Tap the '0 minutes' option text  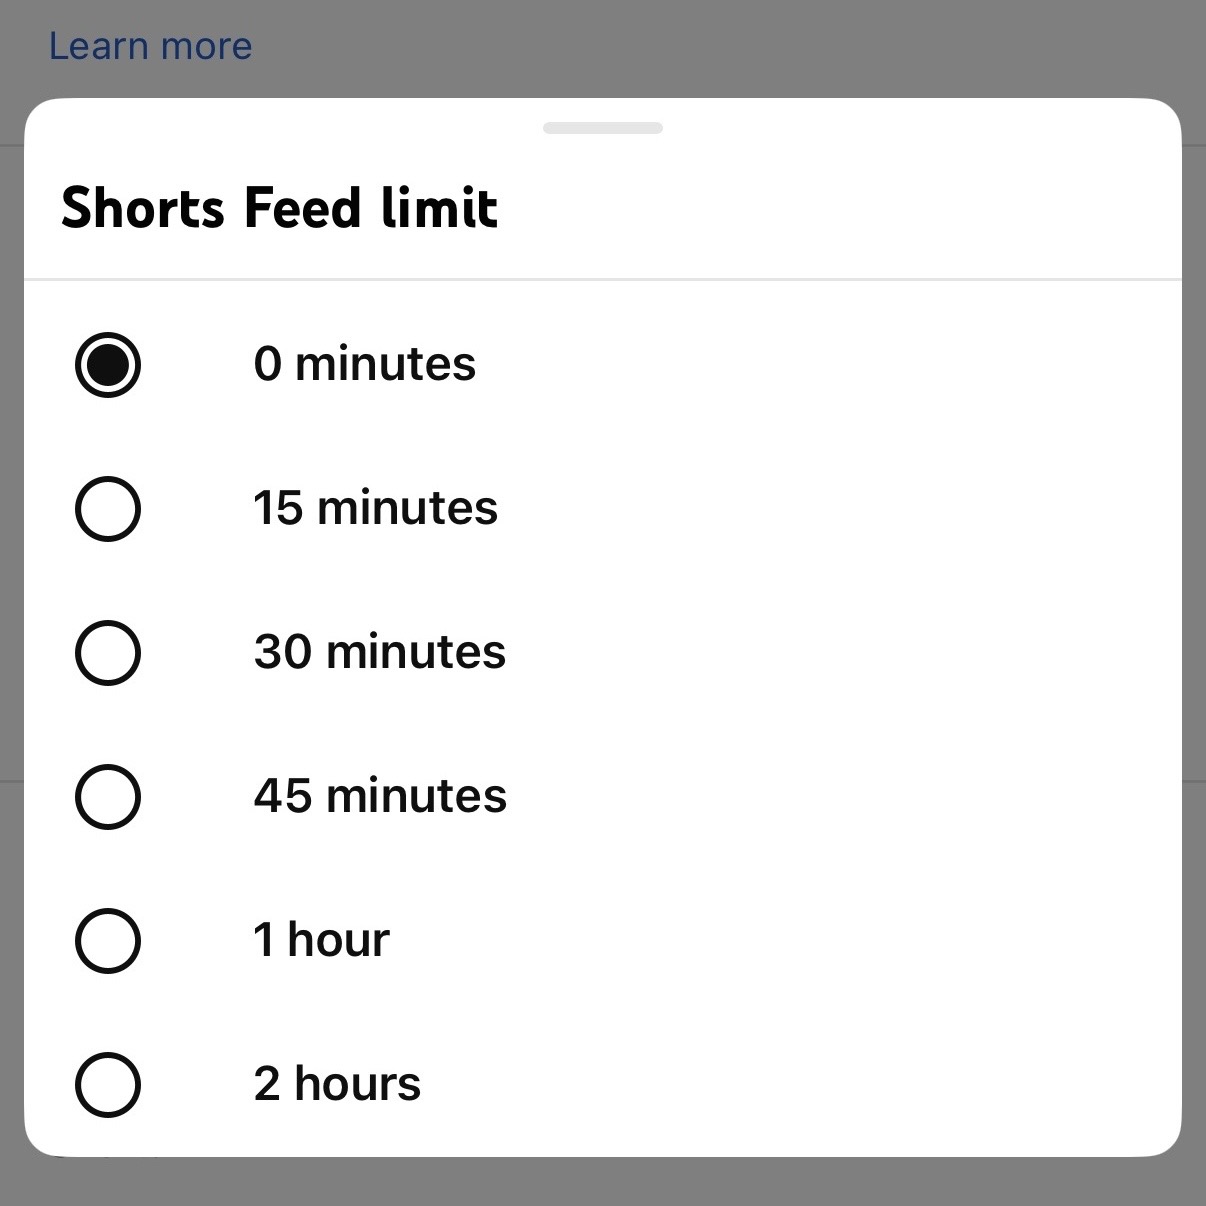click(364, 364)
